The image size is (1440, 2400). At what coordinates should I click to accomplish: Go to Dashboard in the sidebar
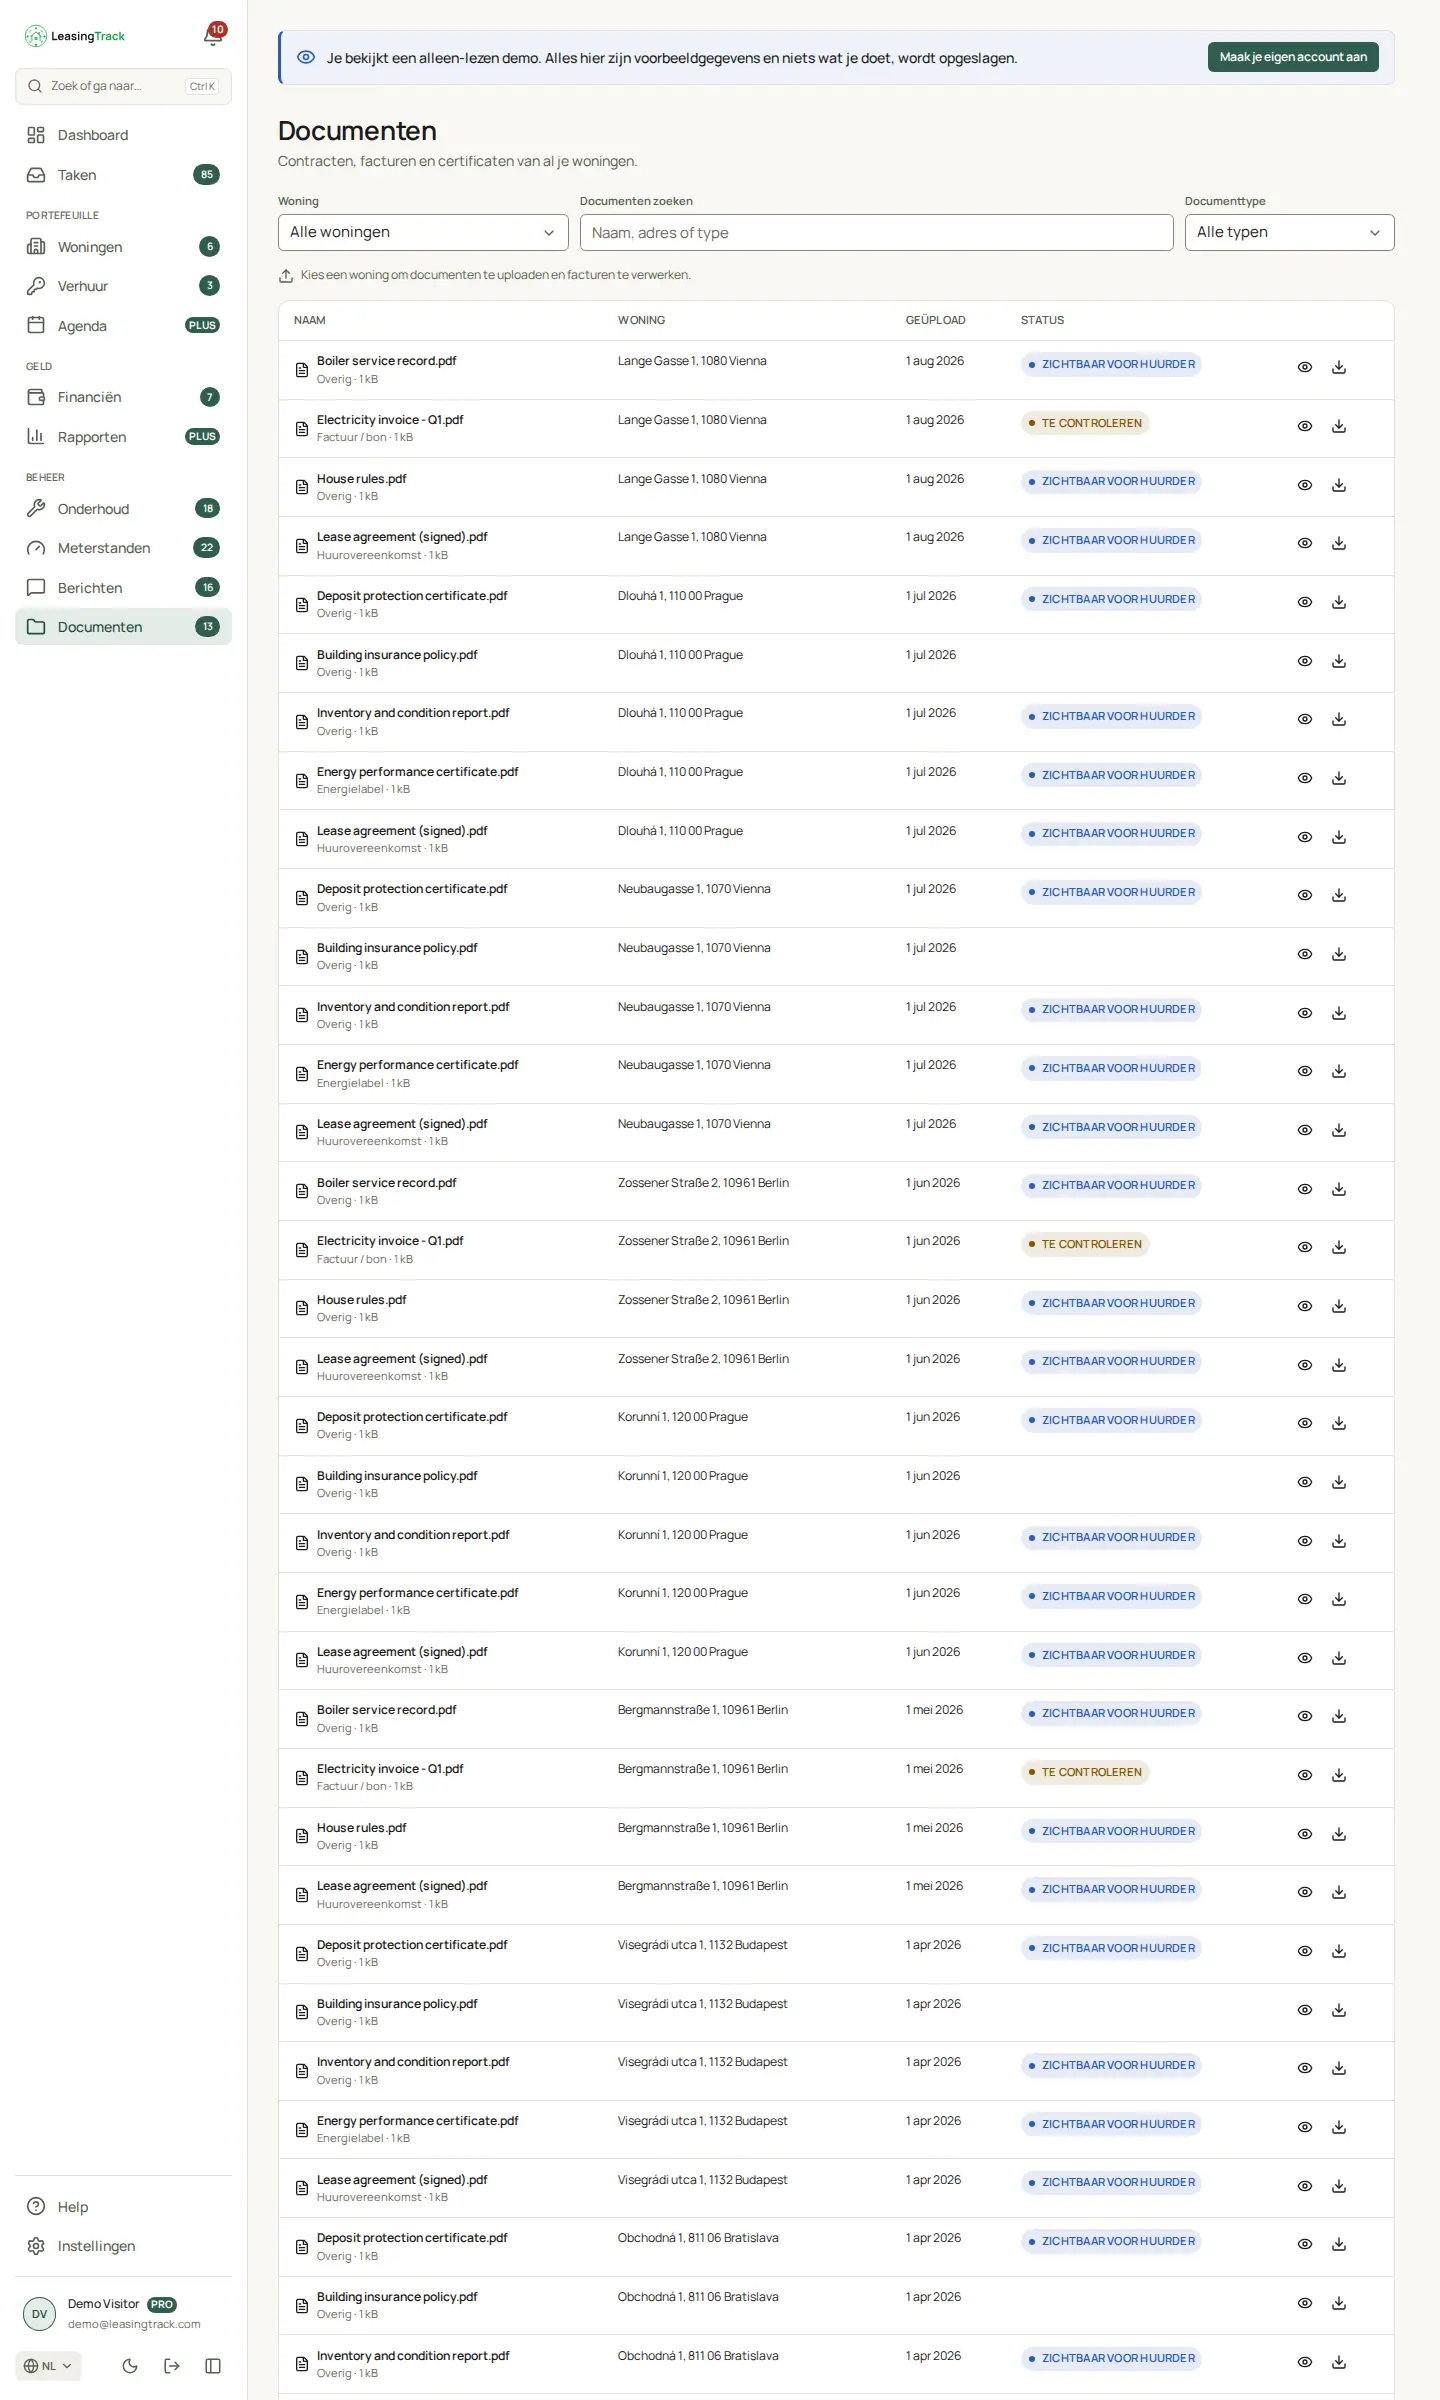click(123, 135)
